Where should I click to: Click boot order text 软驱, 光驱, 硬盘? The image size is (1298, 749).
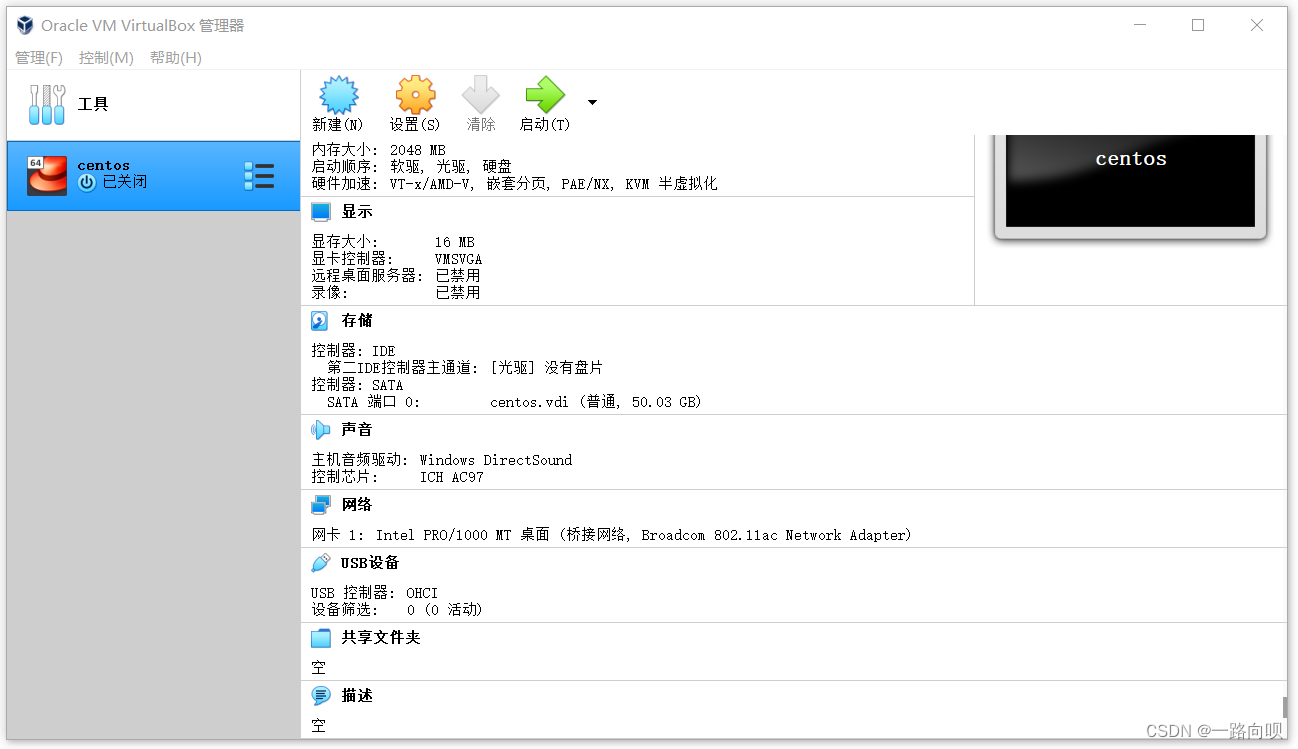coord(451,167)
